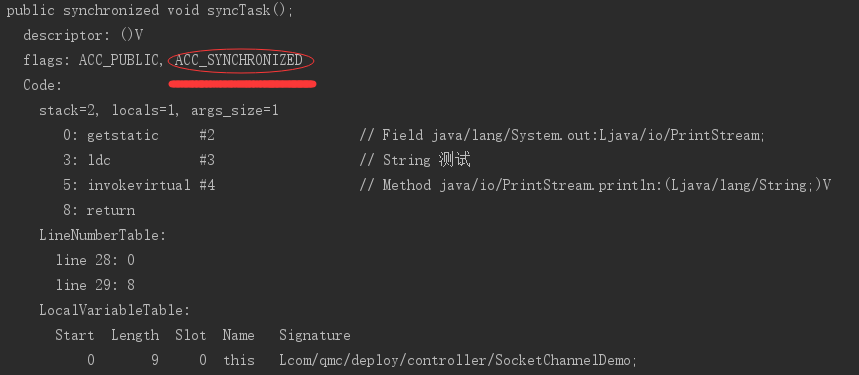Click the LocalVariableTable heading
The height and width of the screenshot is (375, 859).
[114, 310]
